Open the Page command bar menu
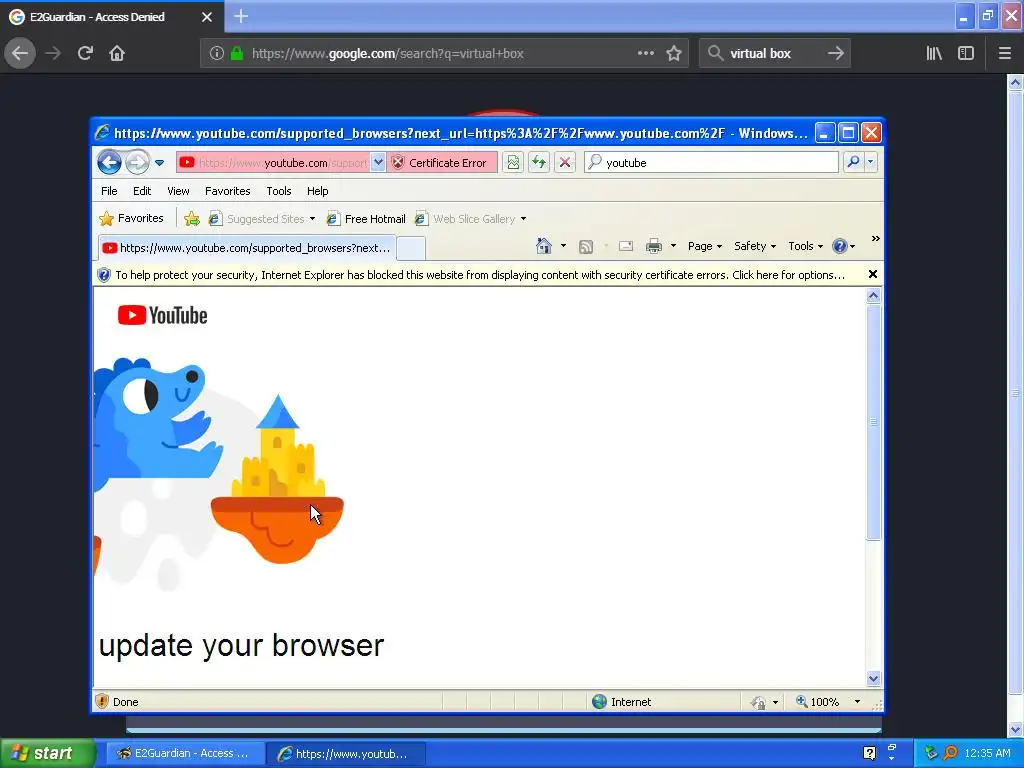1024x768 pixels. pos(705,246)
